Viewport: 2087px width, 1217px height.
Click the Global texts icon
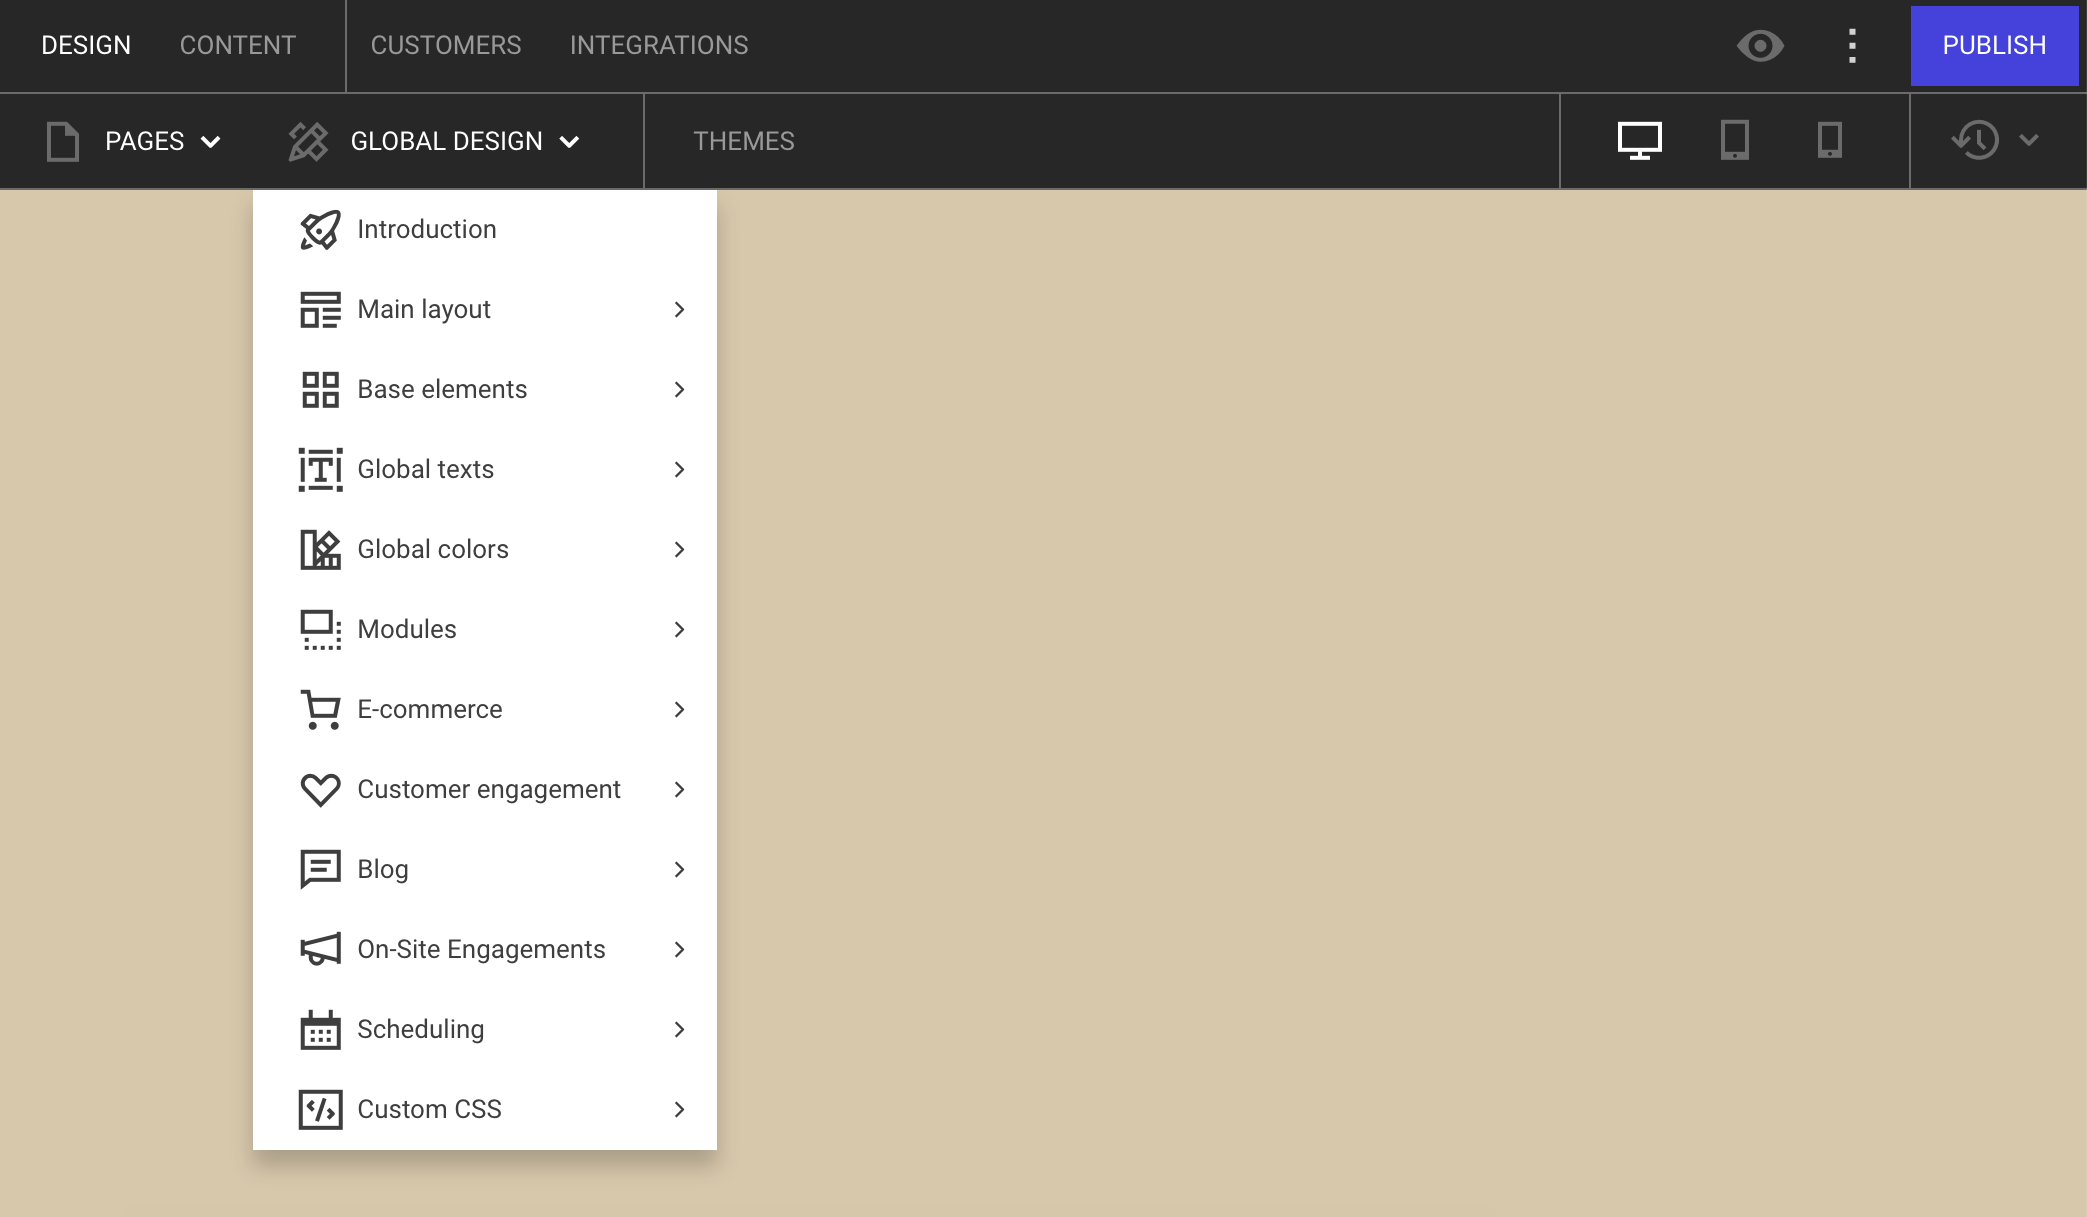point(320,470)
